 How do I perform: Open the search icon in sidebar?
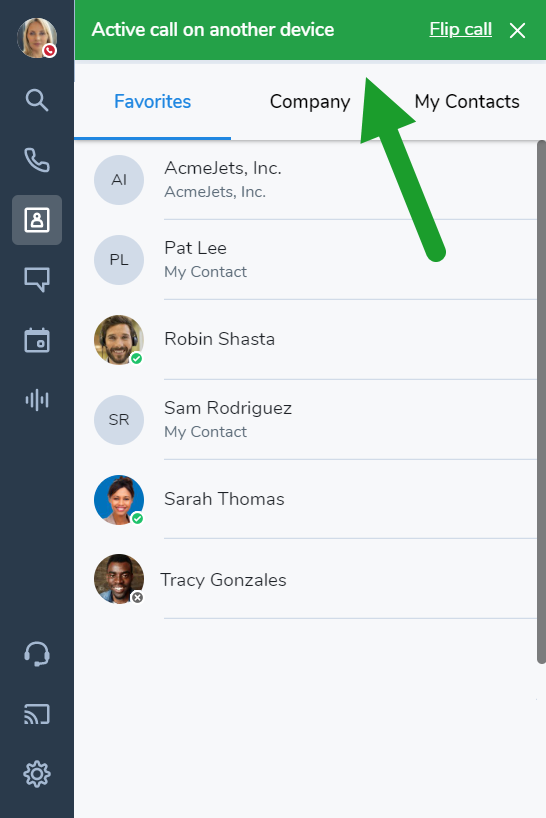[x=37, y=100]
